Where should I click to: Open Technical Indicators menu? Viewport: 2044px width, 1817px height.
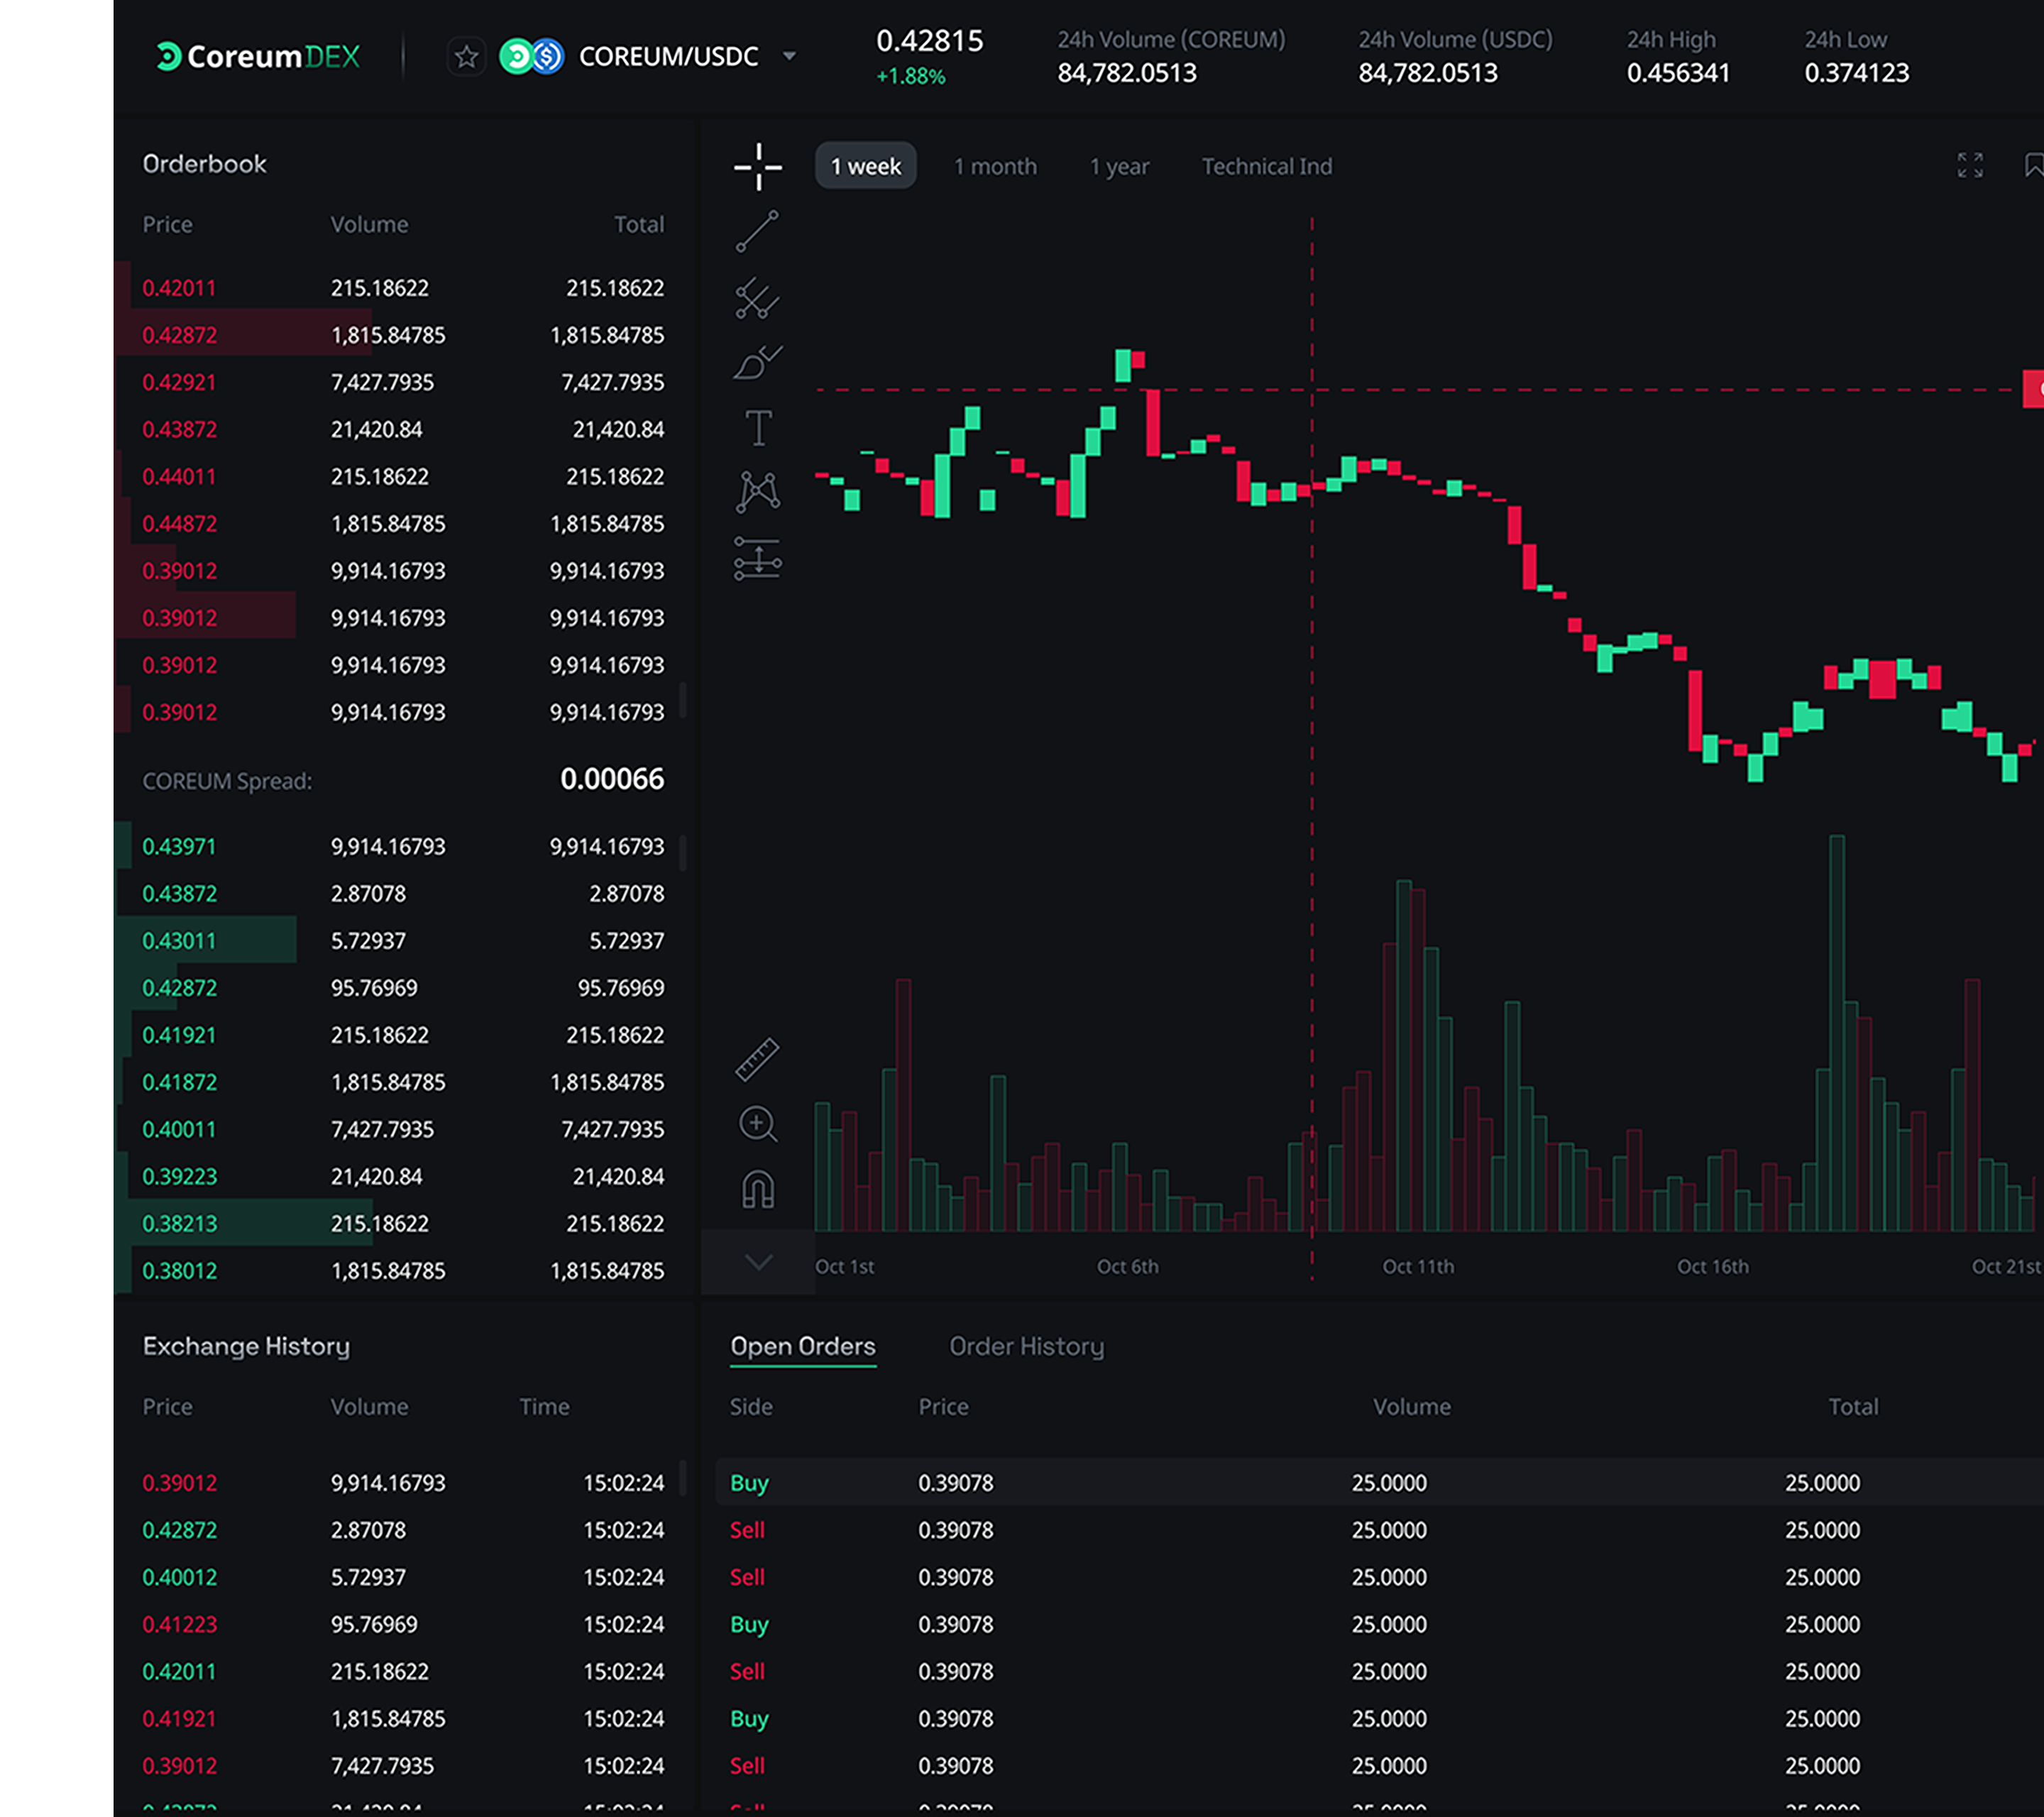point(1266,167)
